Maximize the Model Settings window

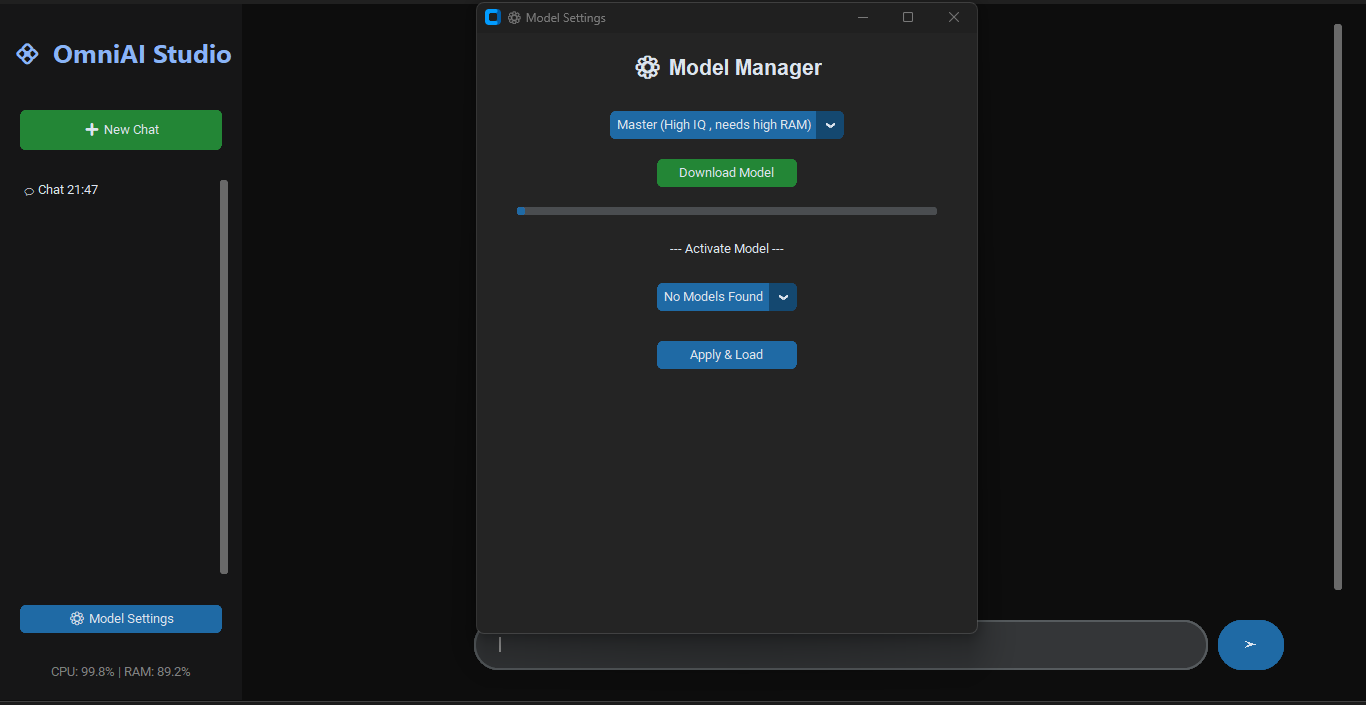pyautogui.click(x=908, y=17)
